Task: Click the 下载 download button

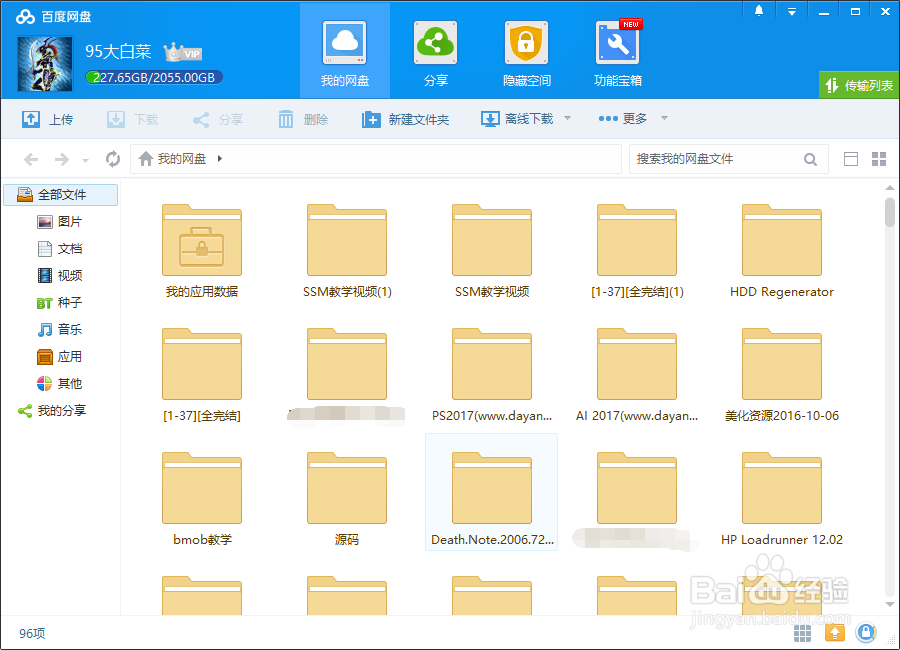Action: click(x=133, y=119)
